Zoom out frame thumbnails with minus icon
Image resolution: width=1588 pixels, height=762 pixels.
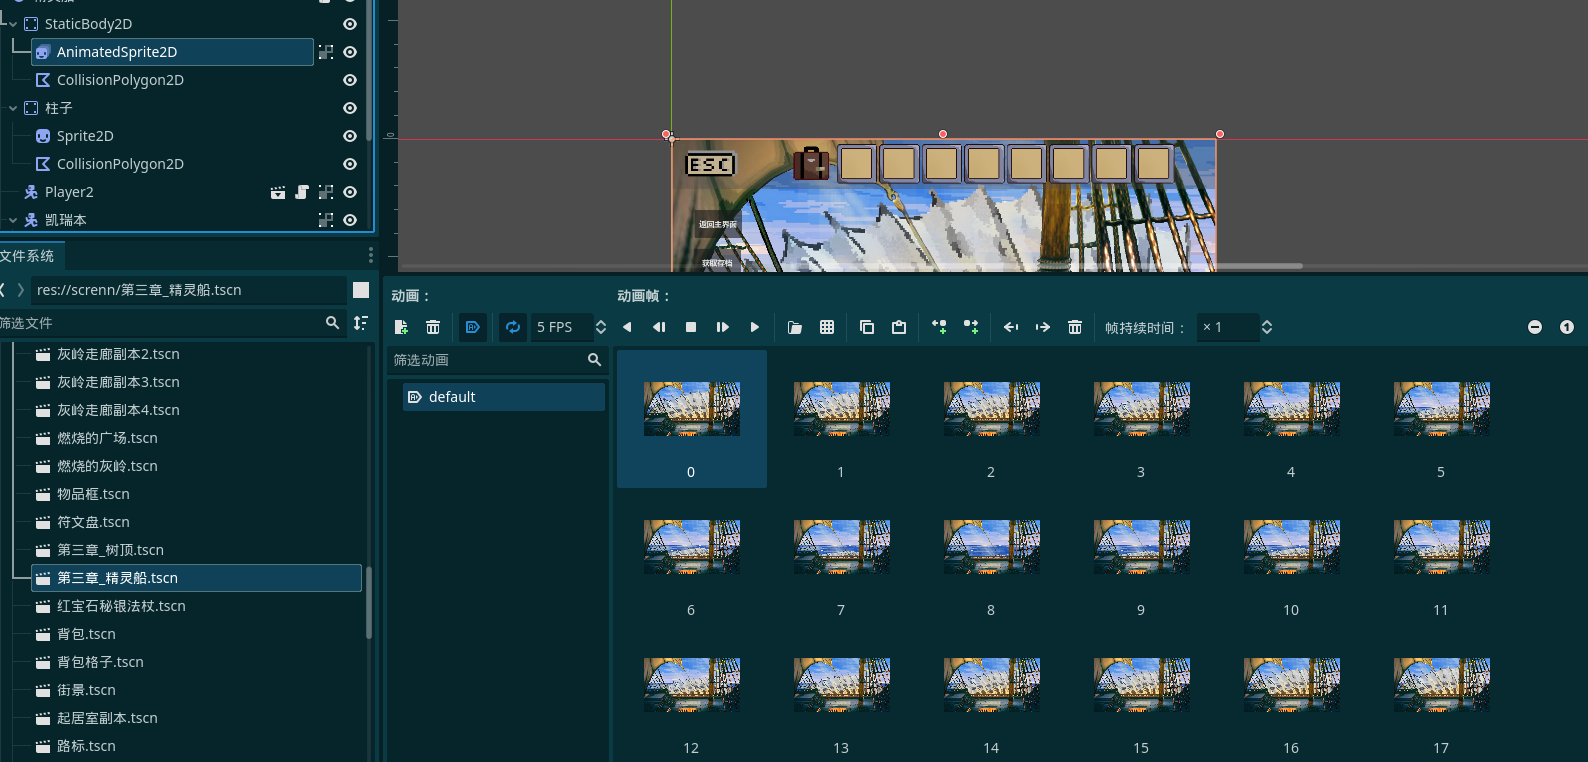pos(1535,327)
